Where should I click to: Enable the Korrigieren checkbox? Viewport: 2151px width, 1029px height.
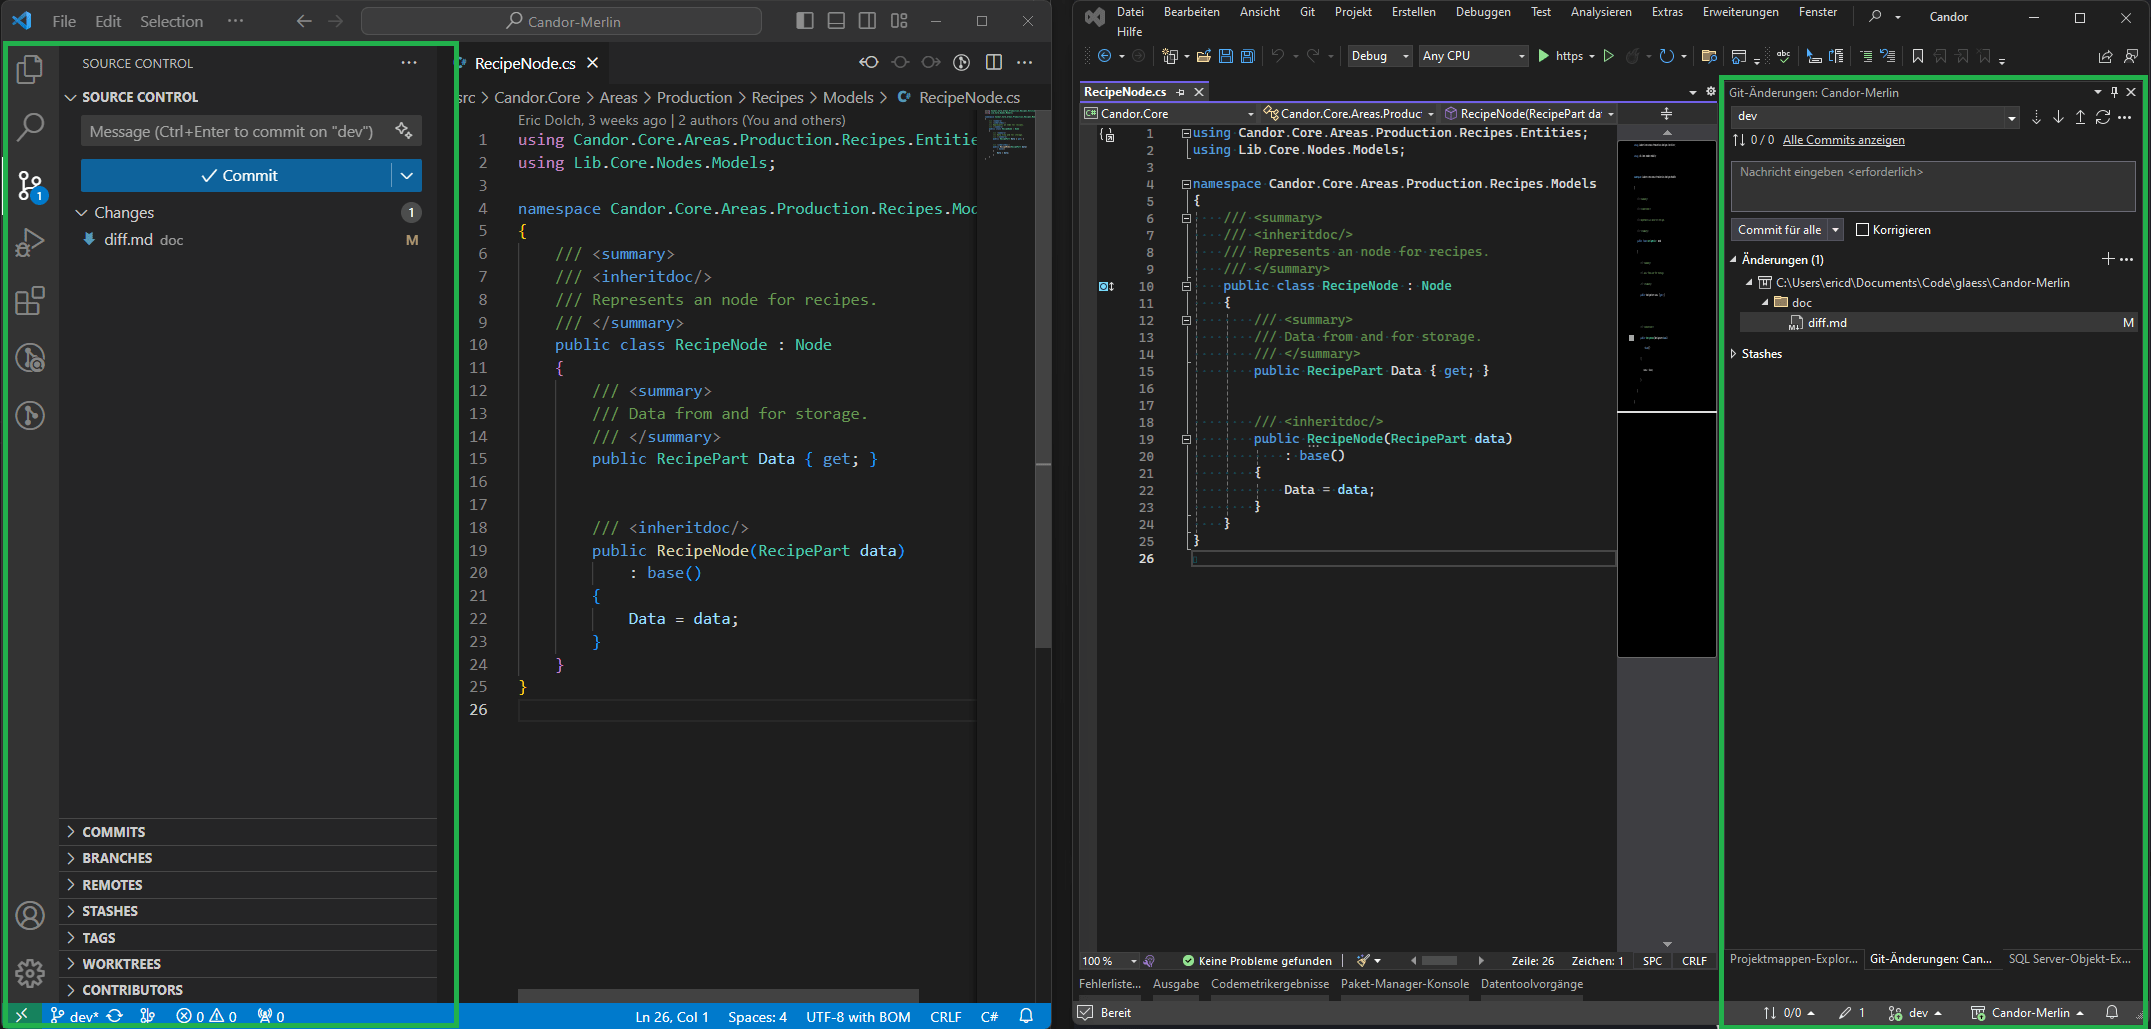pyautogui.click(x=1862, y=230)
